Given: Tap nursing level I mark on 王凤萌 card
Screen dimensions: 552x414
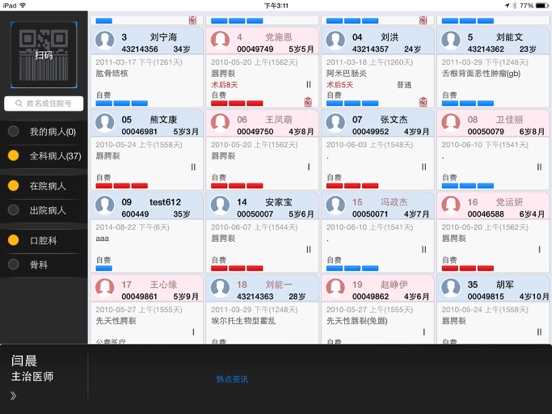Looking at the screenshot, I should 309,167.
